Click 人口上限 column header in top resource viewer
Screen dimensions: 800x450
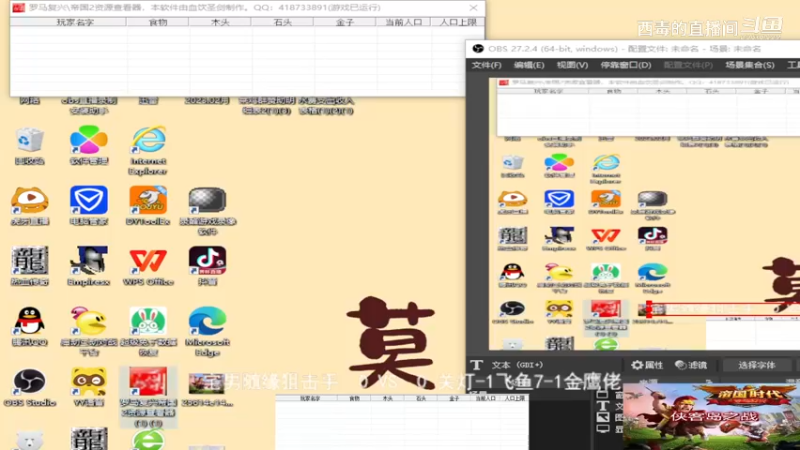pos(458,22)
